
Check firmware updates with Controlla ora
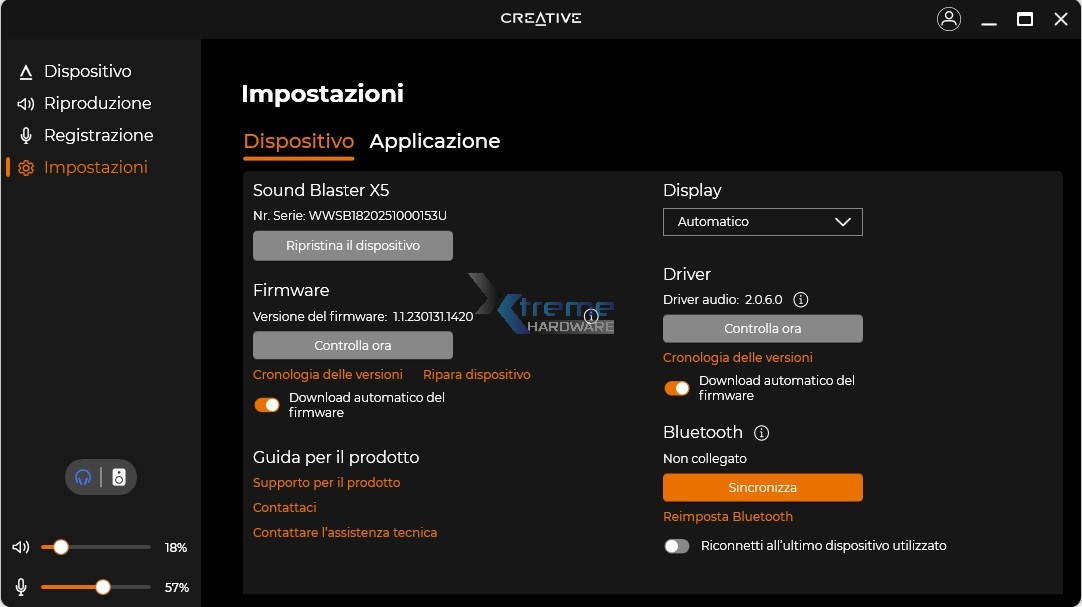(352, 344)
